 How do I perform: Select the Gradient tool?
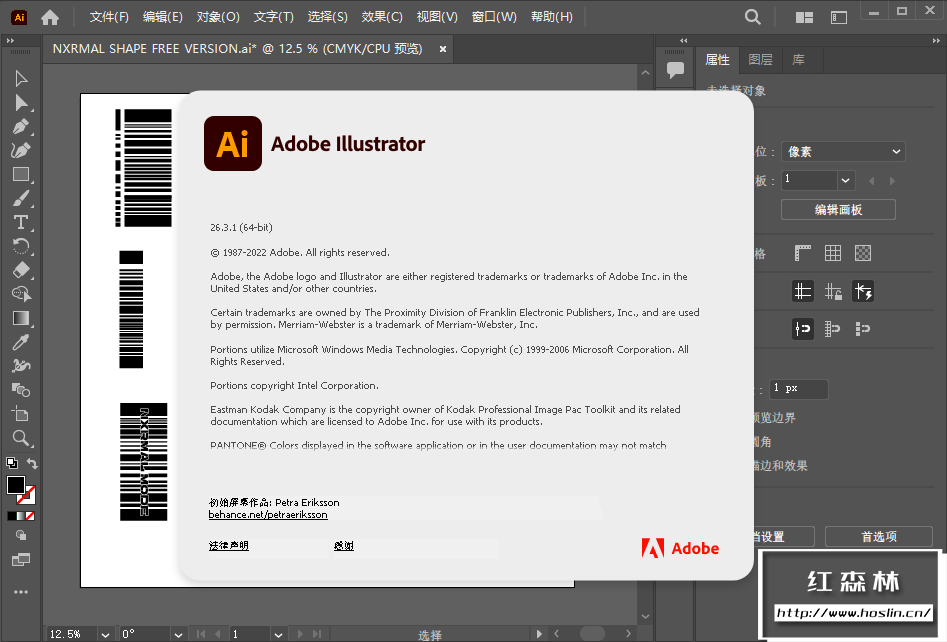[x=21, y=318]
